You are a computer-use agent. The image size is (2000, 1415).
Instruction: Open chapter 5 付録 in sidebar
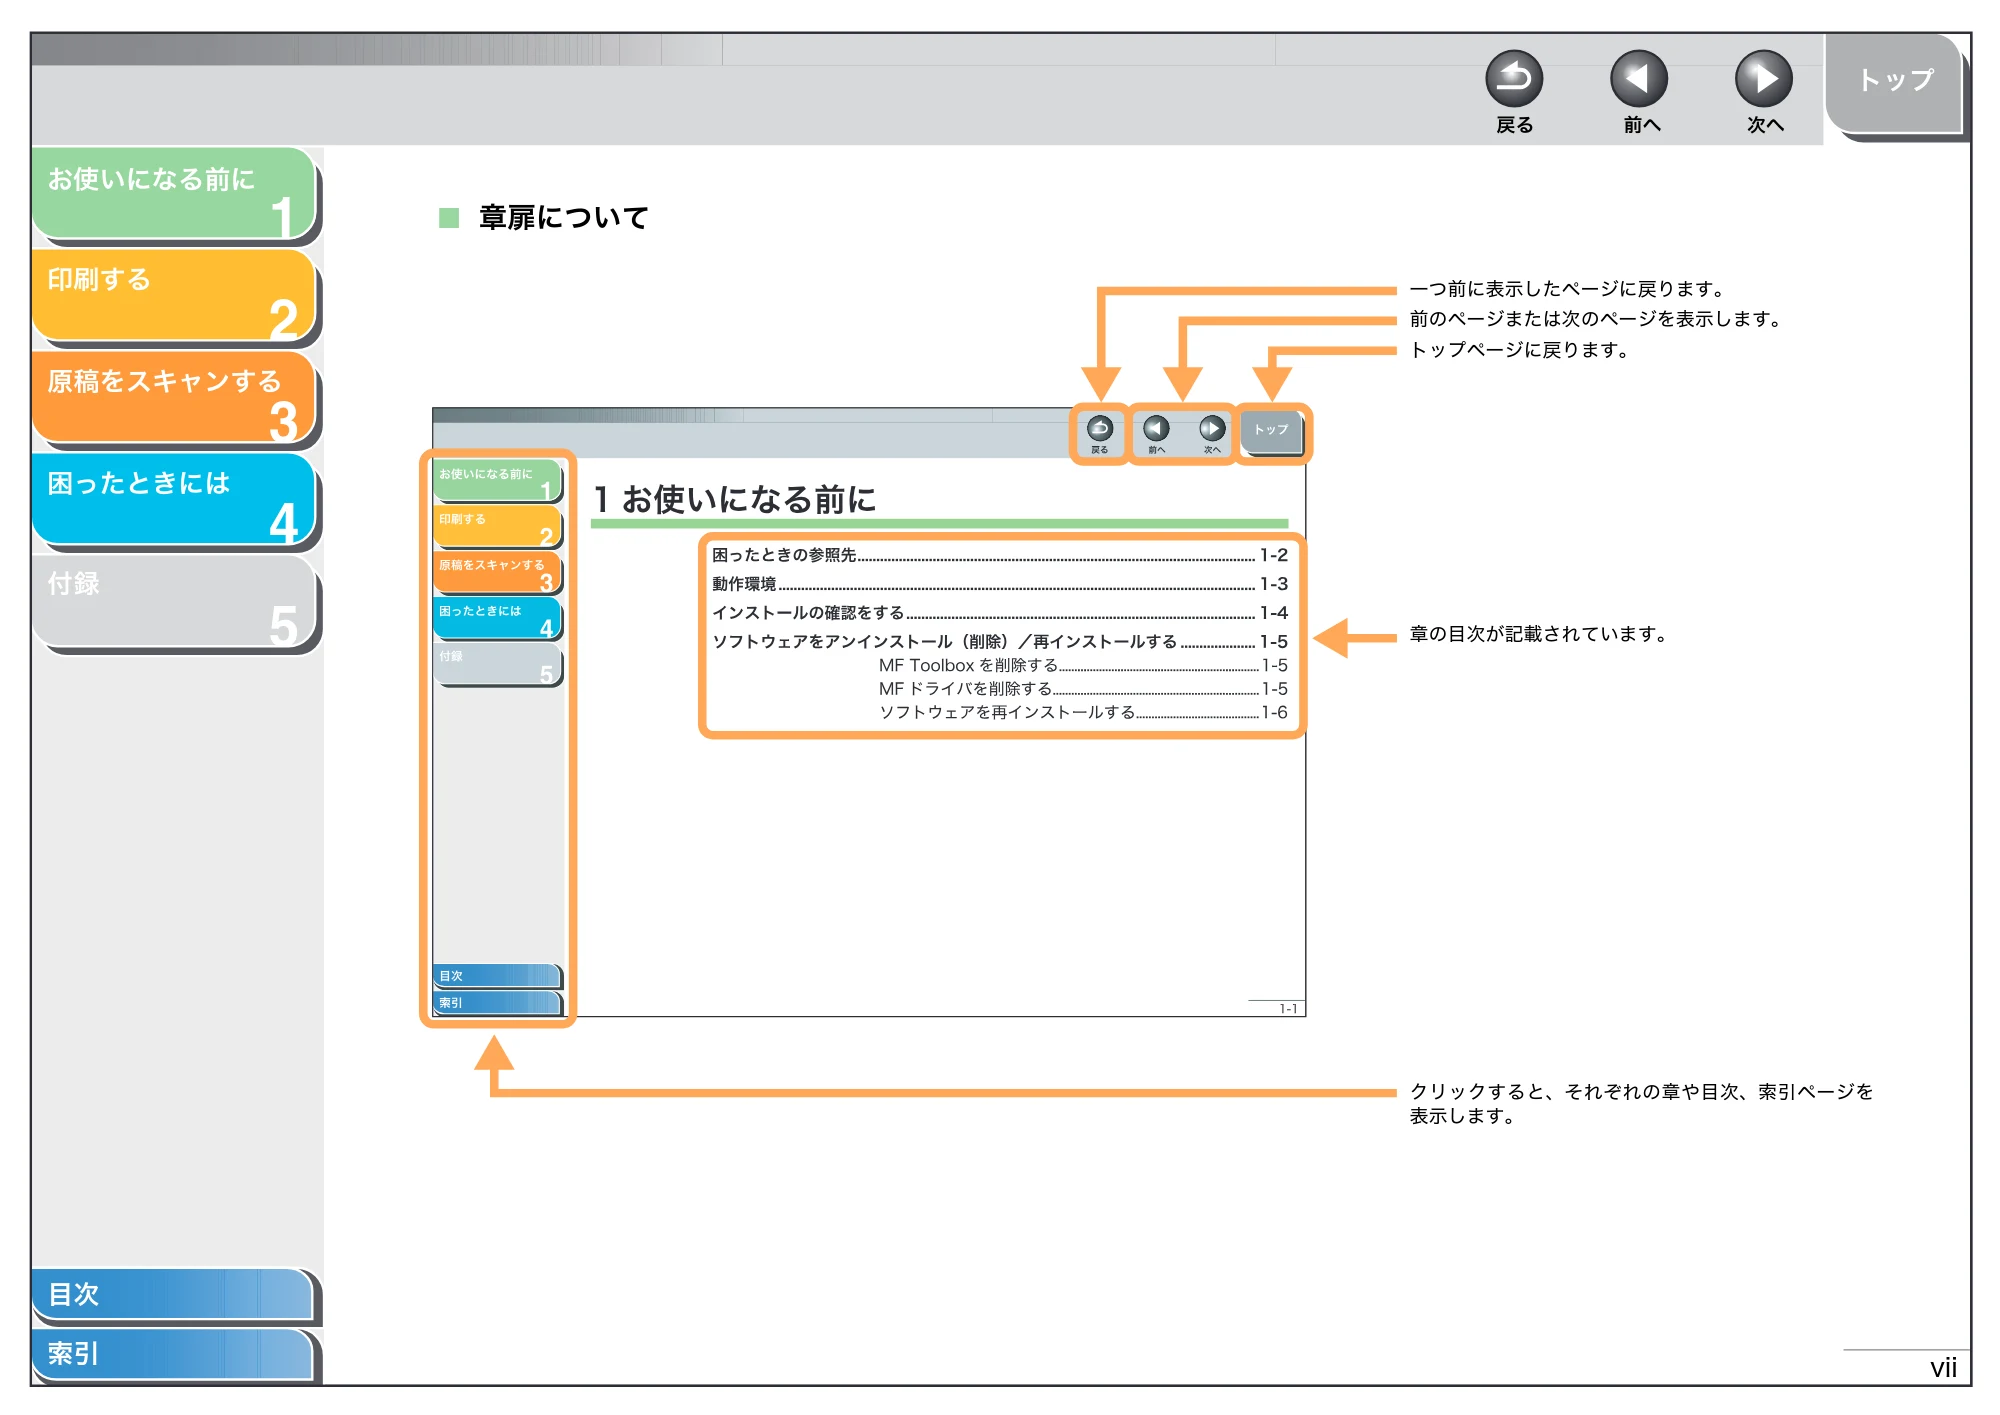tap(174, 602)
